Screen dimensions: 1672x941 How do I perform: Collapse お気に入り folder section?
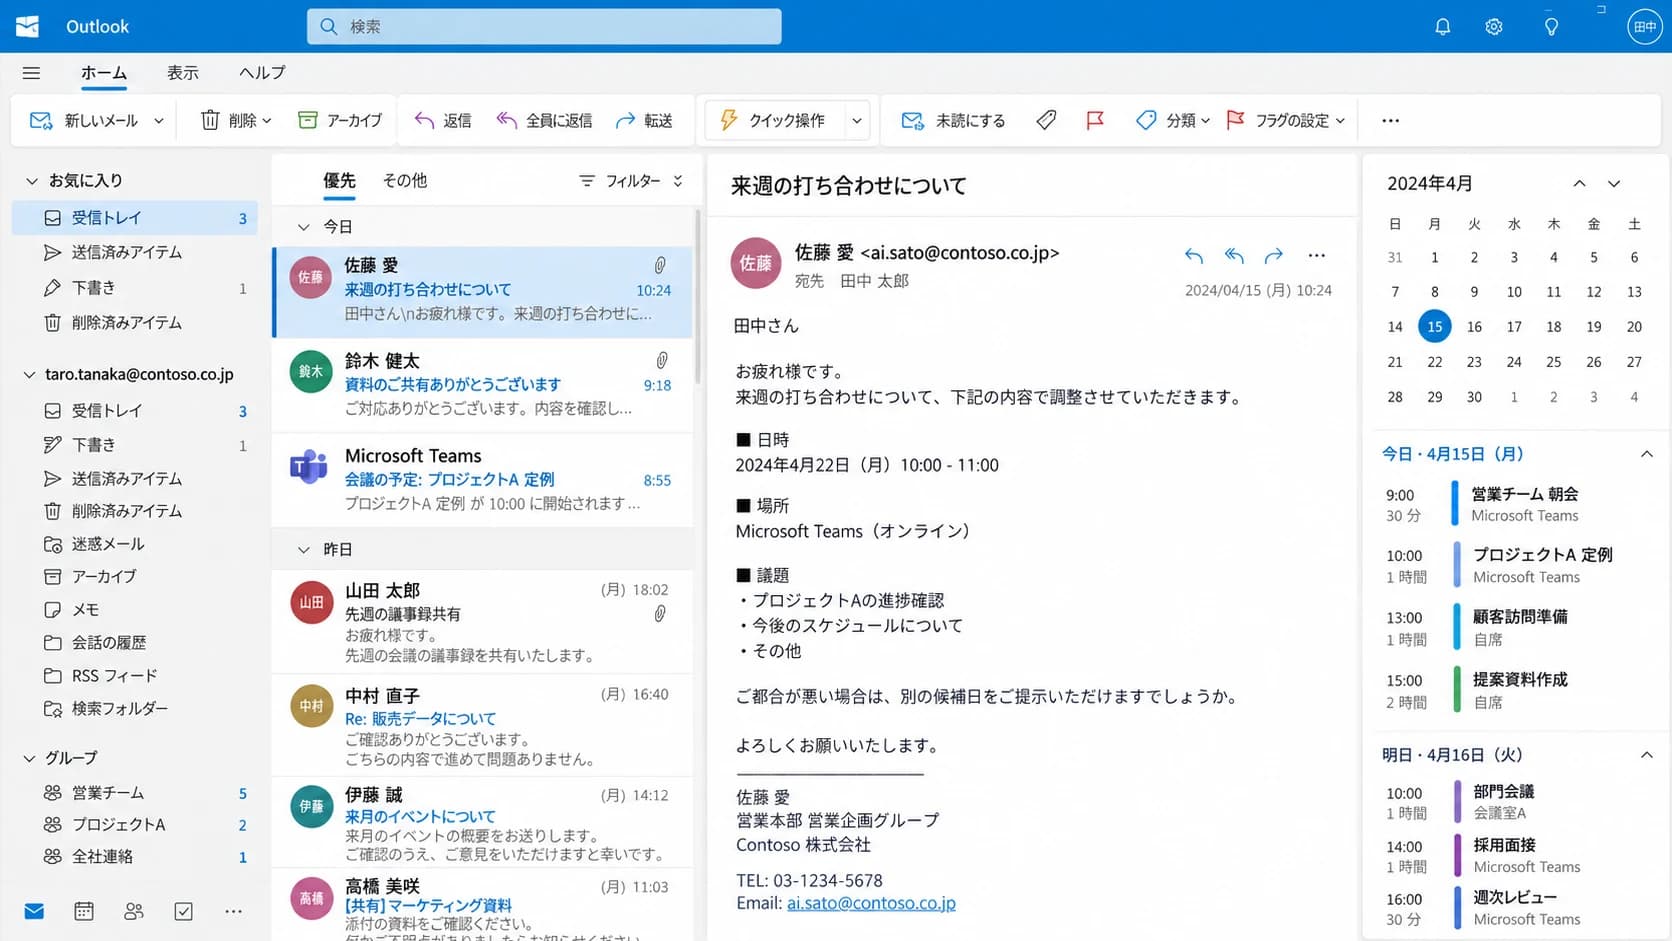pyautogui.click(x=31, y=181)
